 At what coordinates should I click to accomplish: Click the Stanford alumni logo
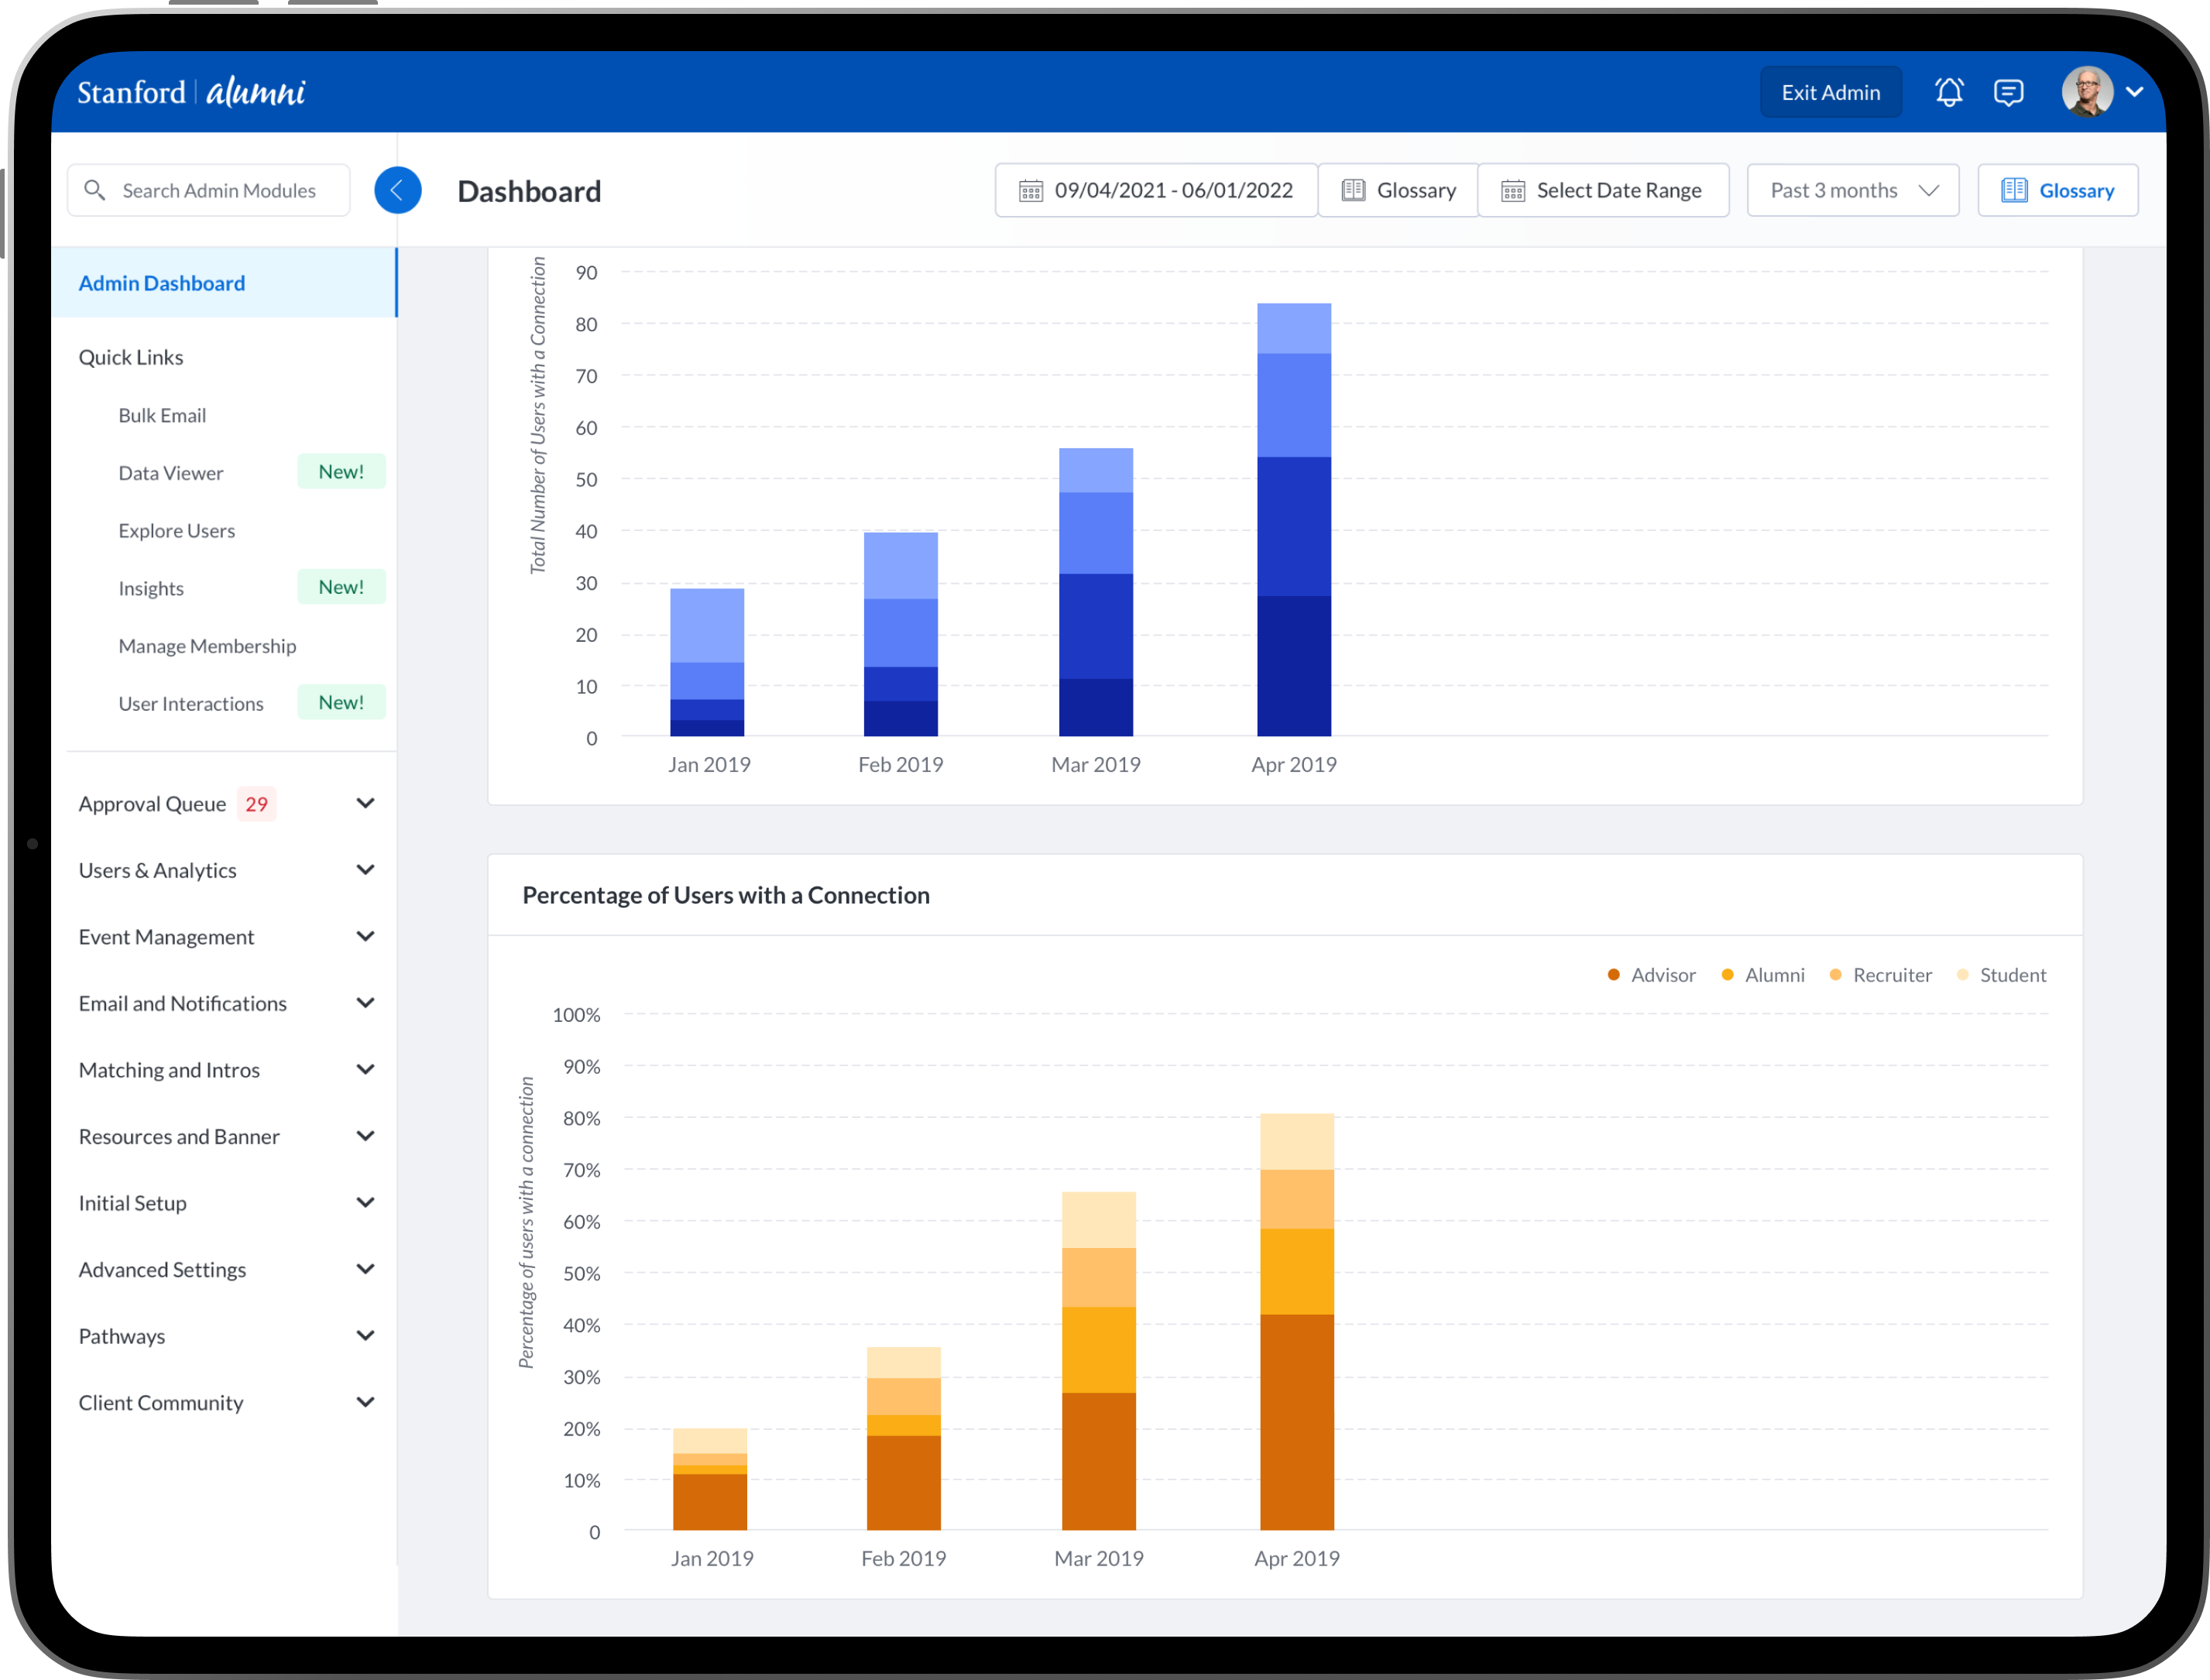pos(191,92)
